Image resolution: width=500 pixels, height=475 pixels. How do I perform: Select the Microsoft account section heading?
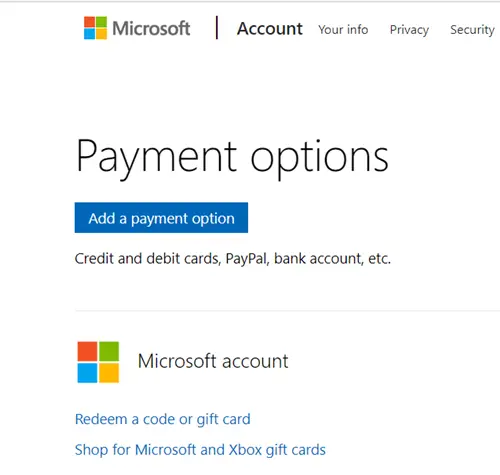click(x=213, y=361)
